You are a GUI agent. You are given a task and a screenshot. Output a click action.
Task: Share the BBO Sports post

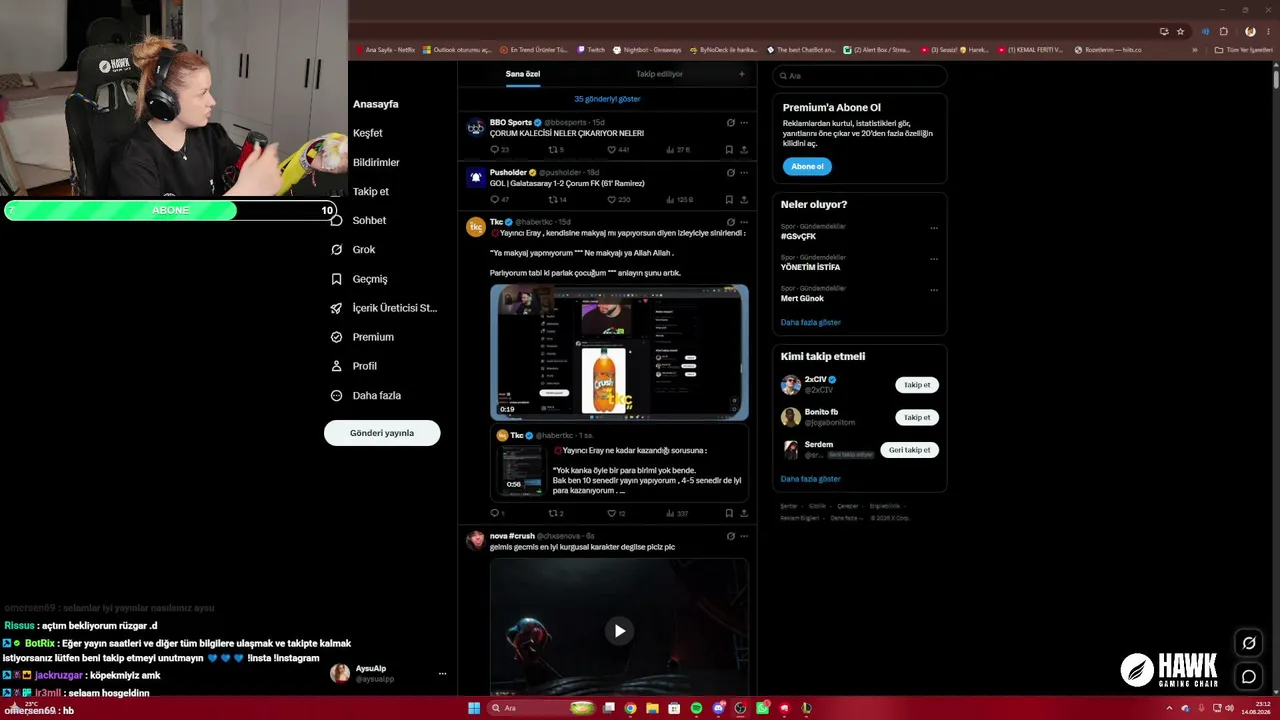coord(743,150)
